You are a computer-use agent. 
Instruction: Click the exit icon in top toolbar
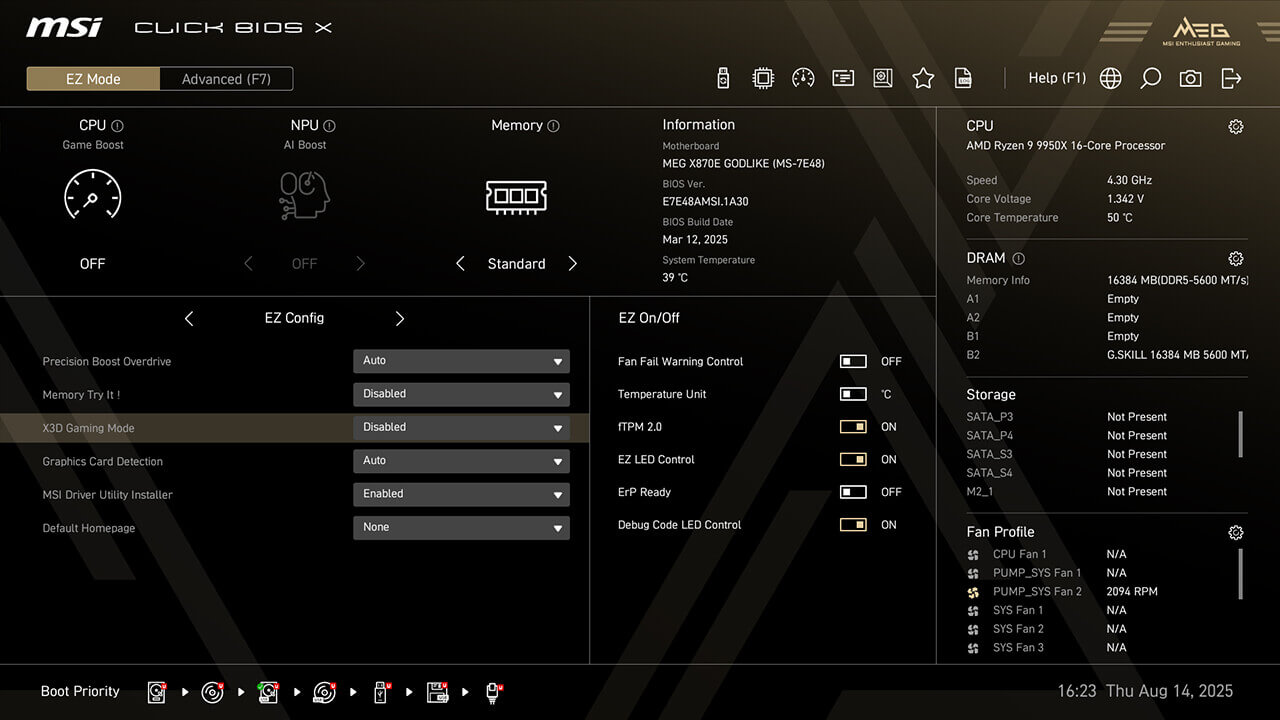point(1231,78)
